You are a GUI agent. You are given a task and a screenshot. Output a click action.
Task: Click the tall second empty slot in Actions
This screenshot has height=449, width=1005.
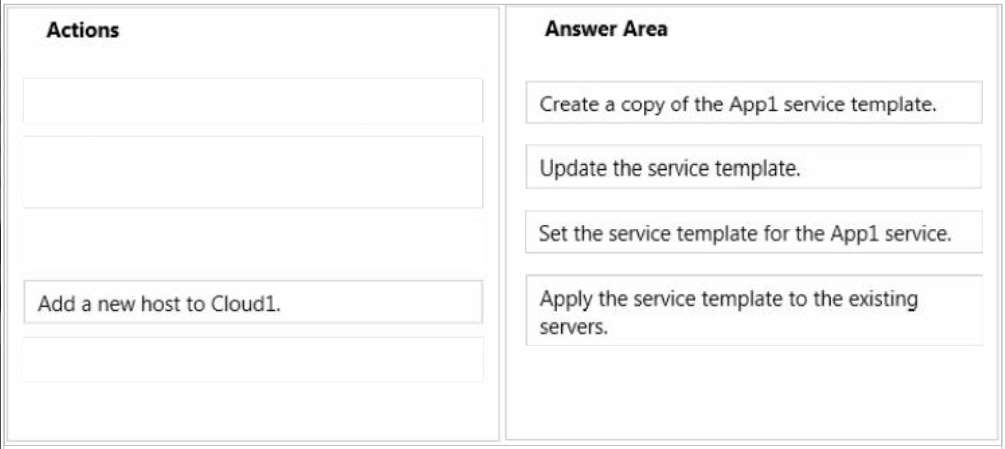click(253, 172)
